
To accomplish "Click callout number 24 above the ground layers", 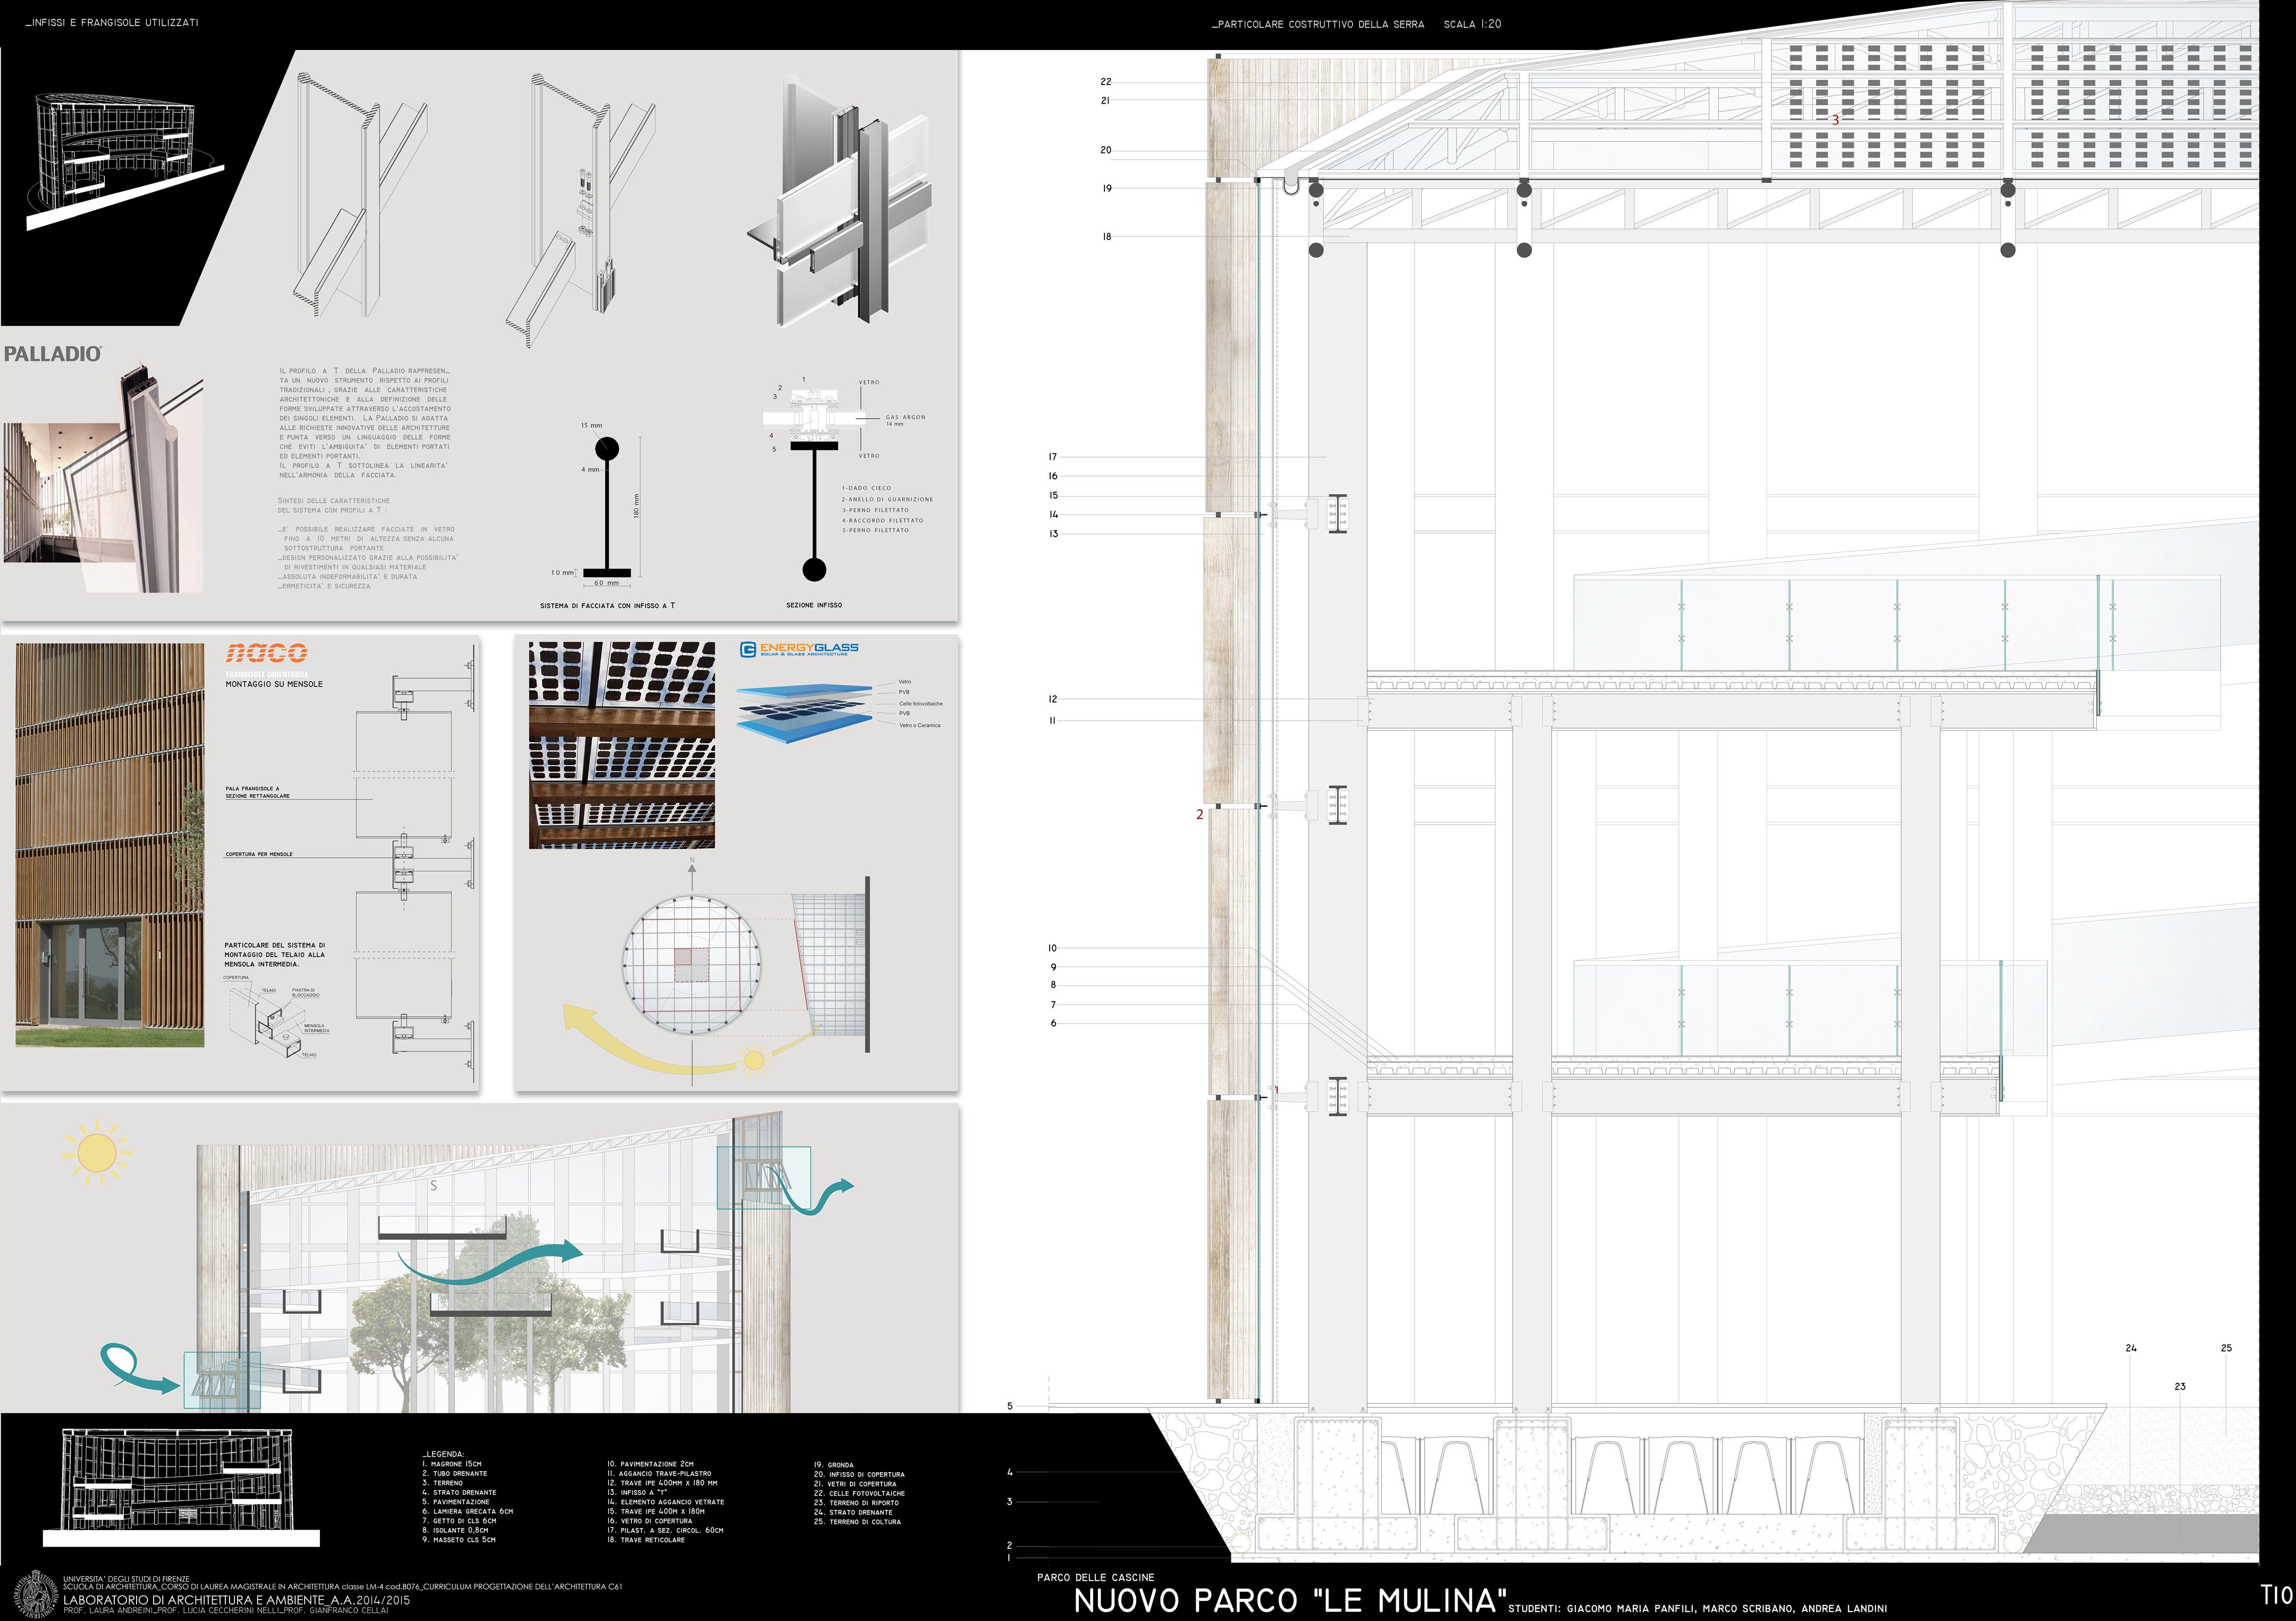I will (x=2131, y=1348).
